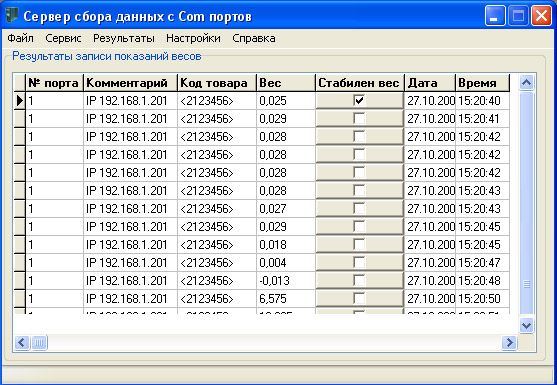Screen dimensions: 557x385
Task: Select the row header of the 15:20:41 row
Action: 20,119
